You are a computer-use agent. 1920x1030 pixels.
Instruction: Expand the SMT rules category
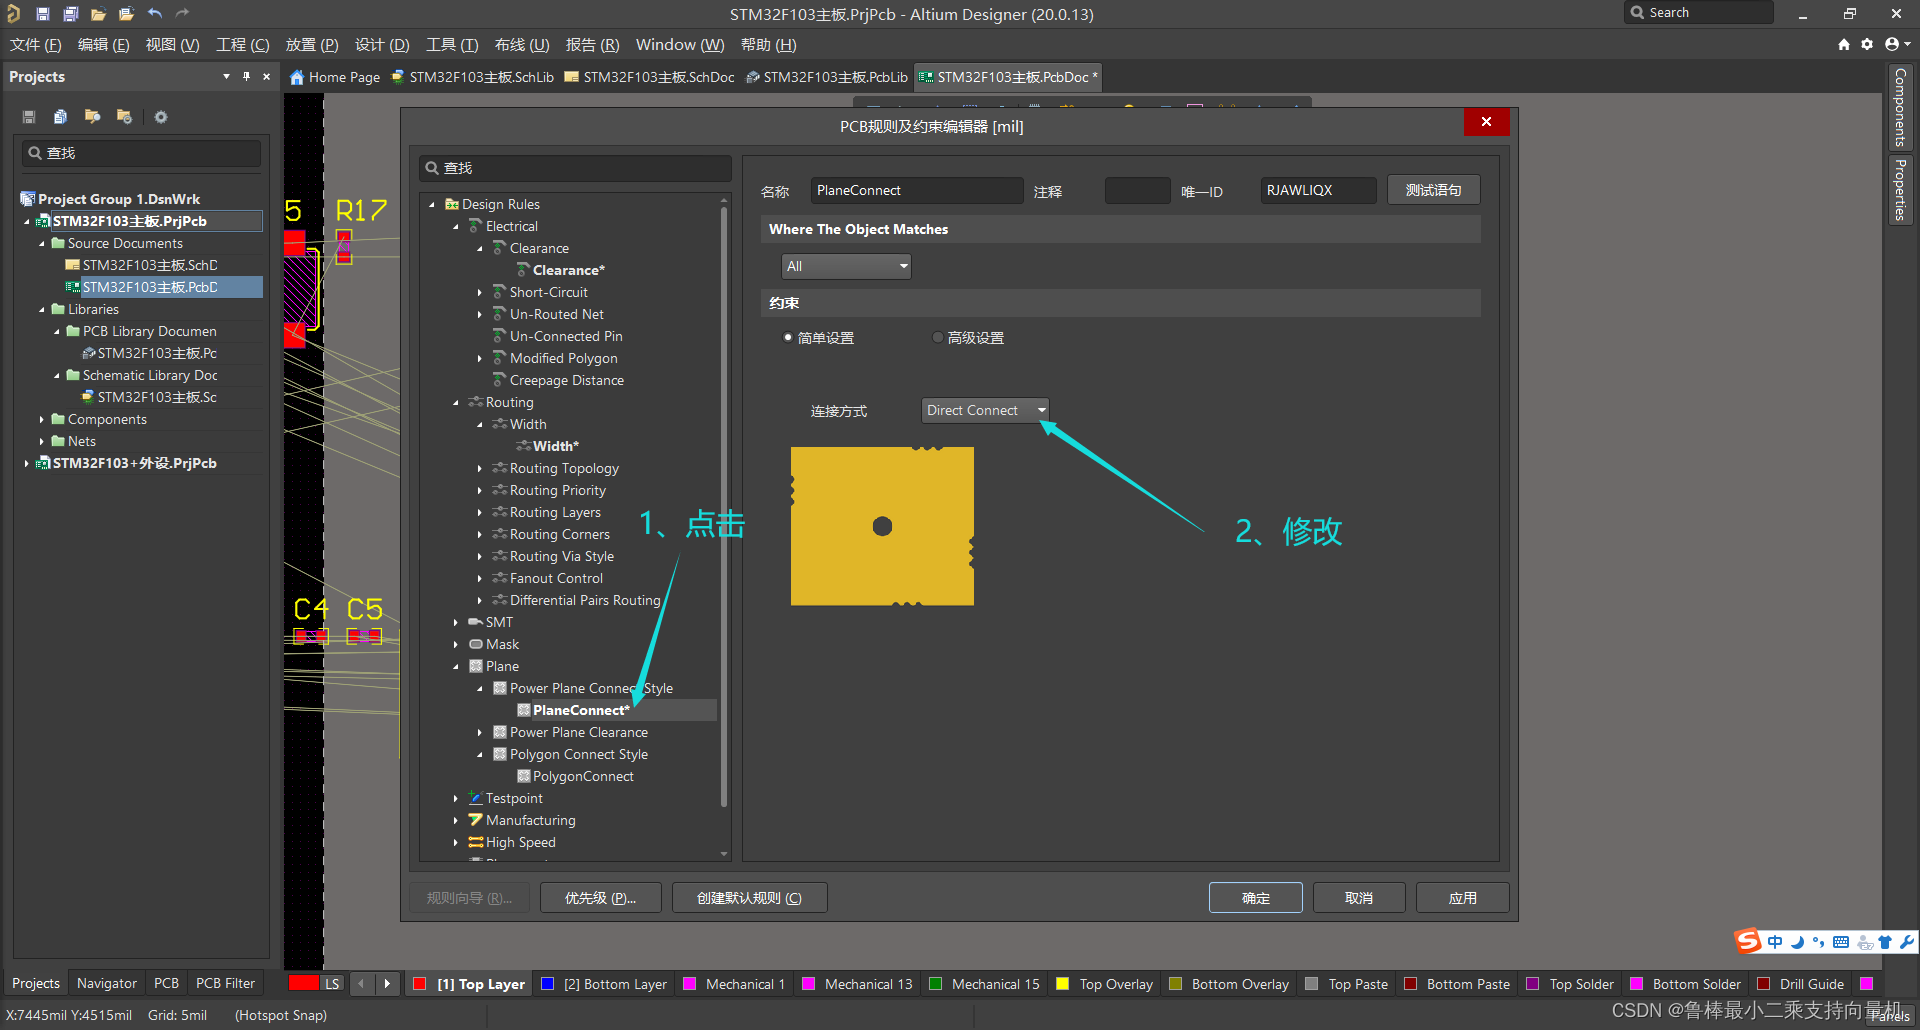tap(456, 623)
